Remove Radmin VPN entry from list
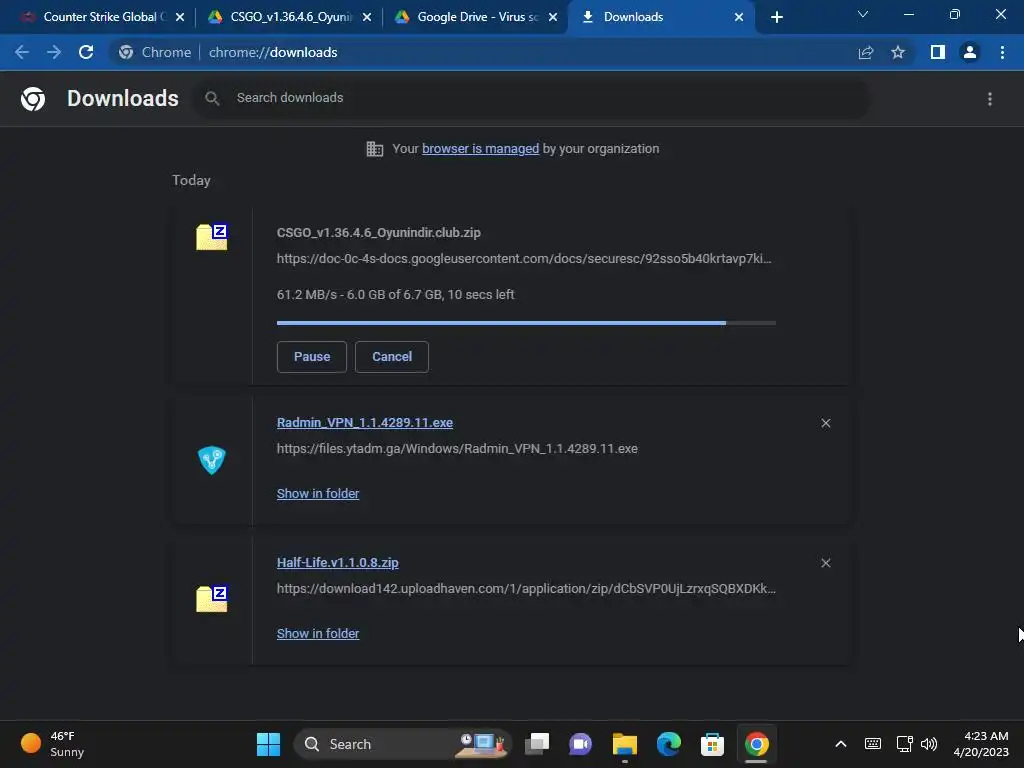Viewport: 1024px width, 768px height. (825, 423)
